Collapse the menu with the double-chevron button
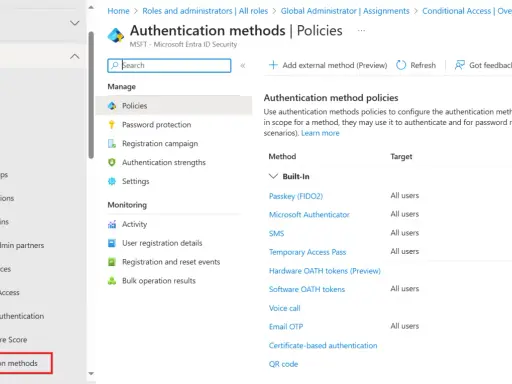 coord(243,66)
